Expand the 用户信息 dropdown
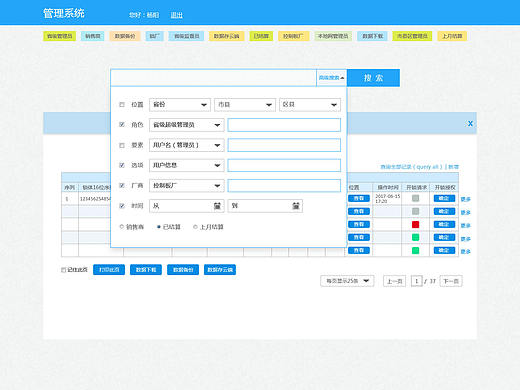The width and height of the screenshot is (520, 390). coord(187,165)
